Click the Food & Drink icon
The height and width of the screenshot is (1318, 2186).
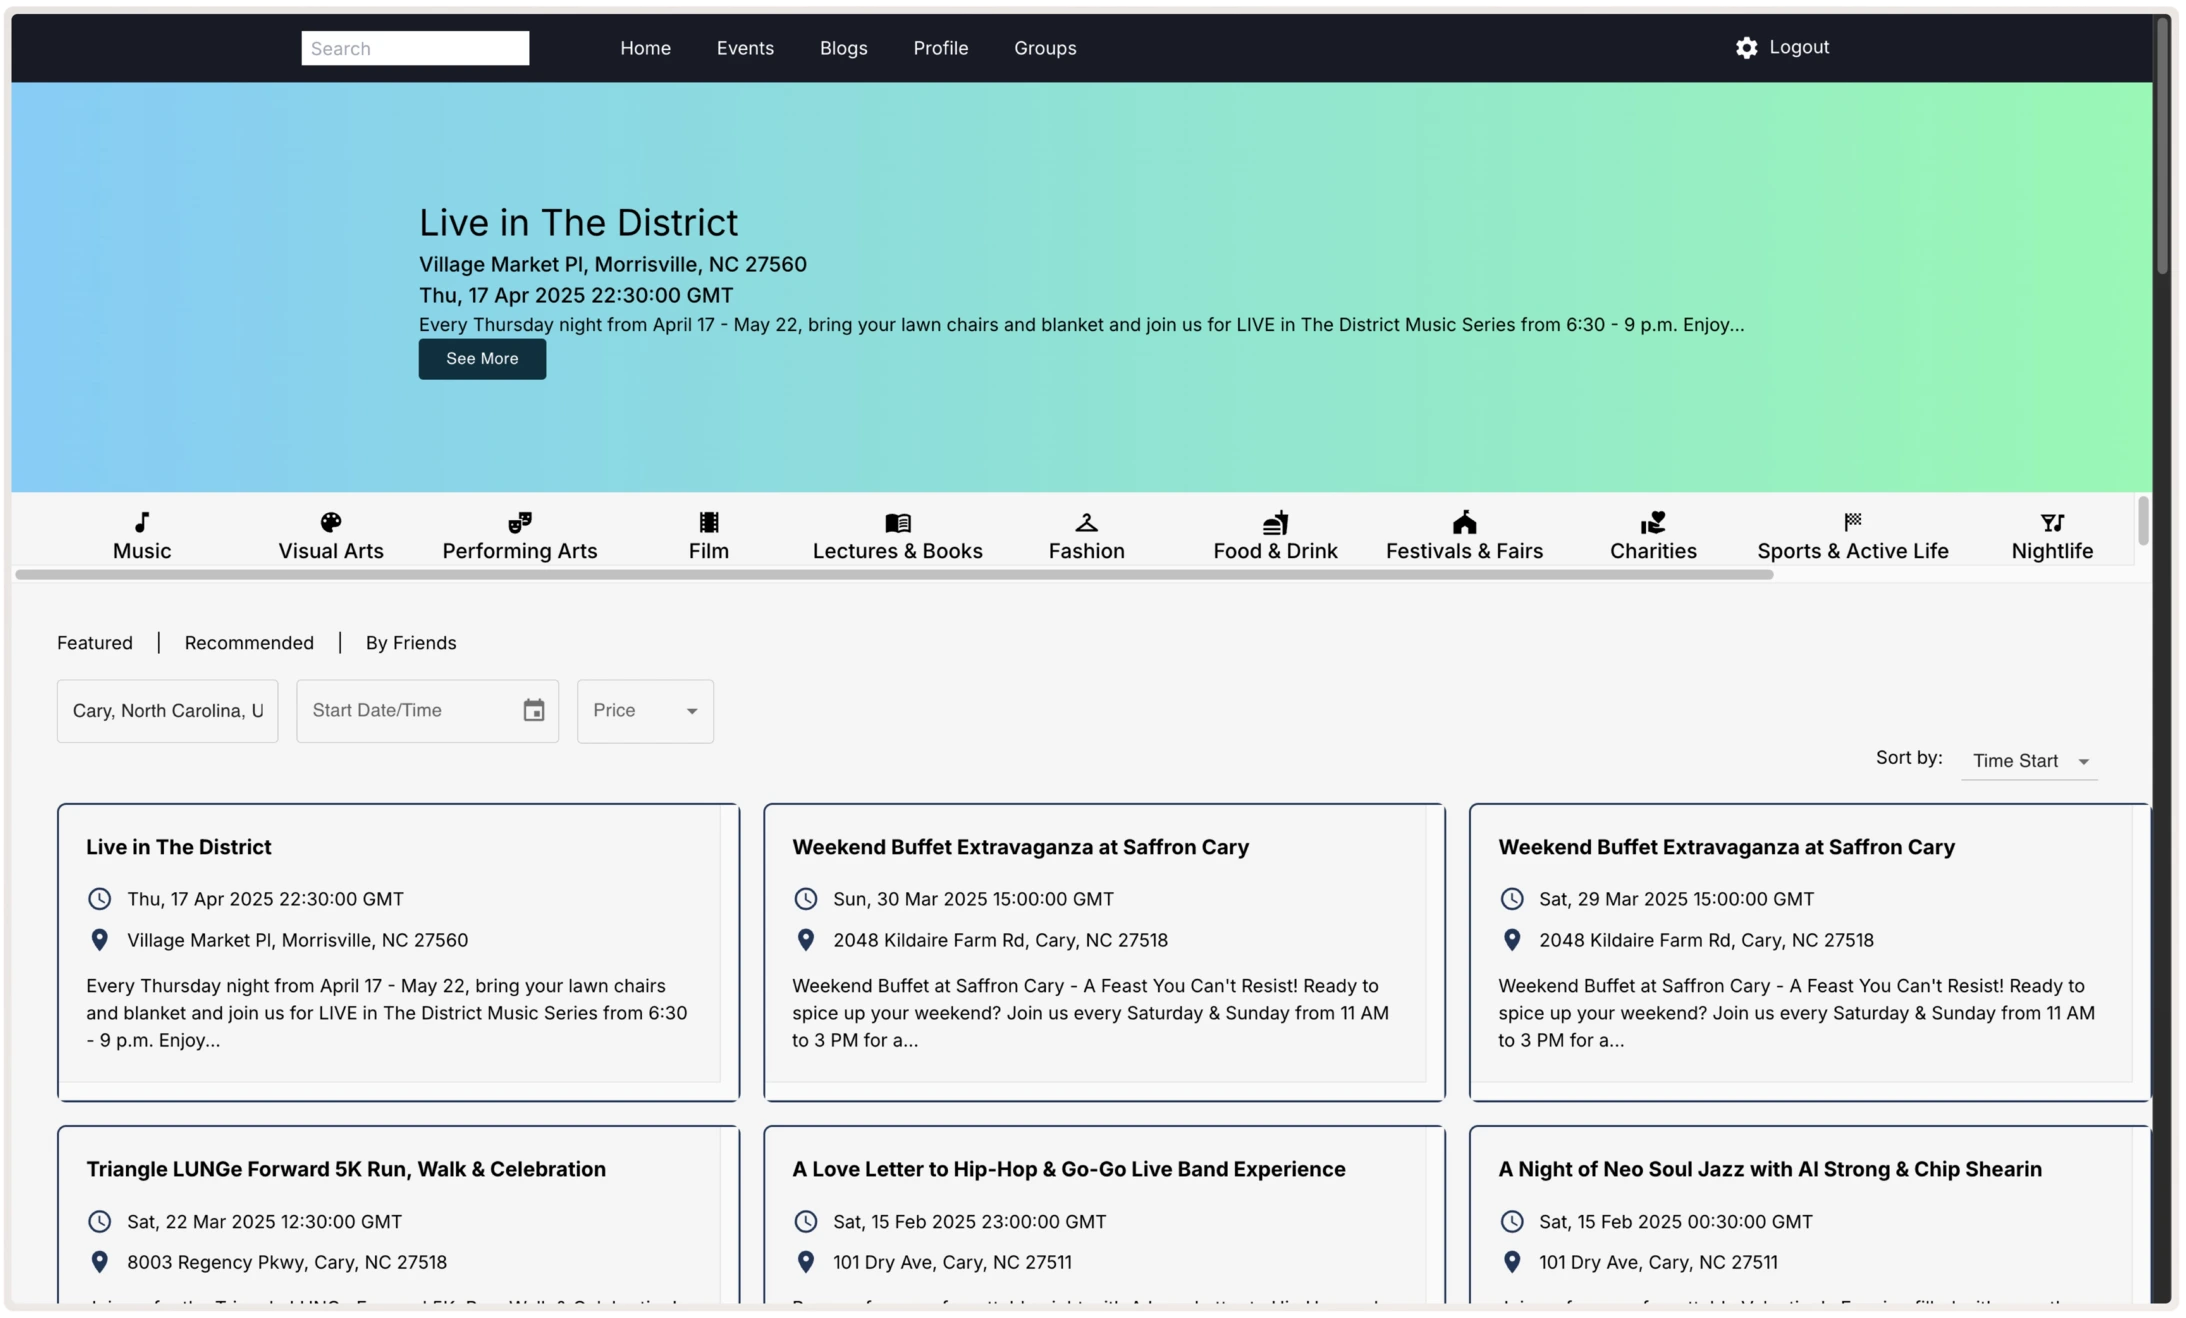point(1275,522)
